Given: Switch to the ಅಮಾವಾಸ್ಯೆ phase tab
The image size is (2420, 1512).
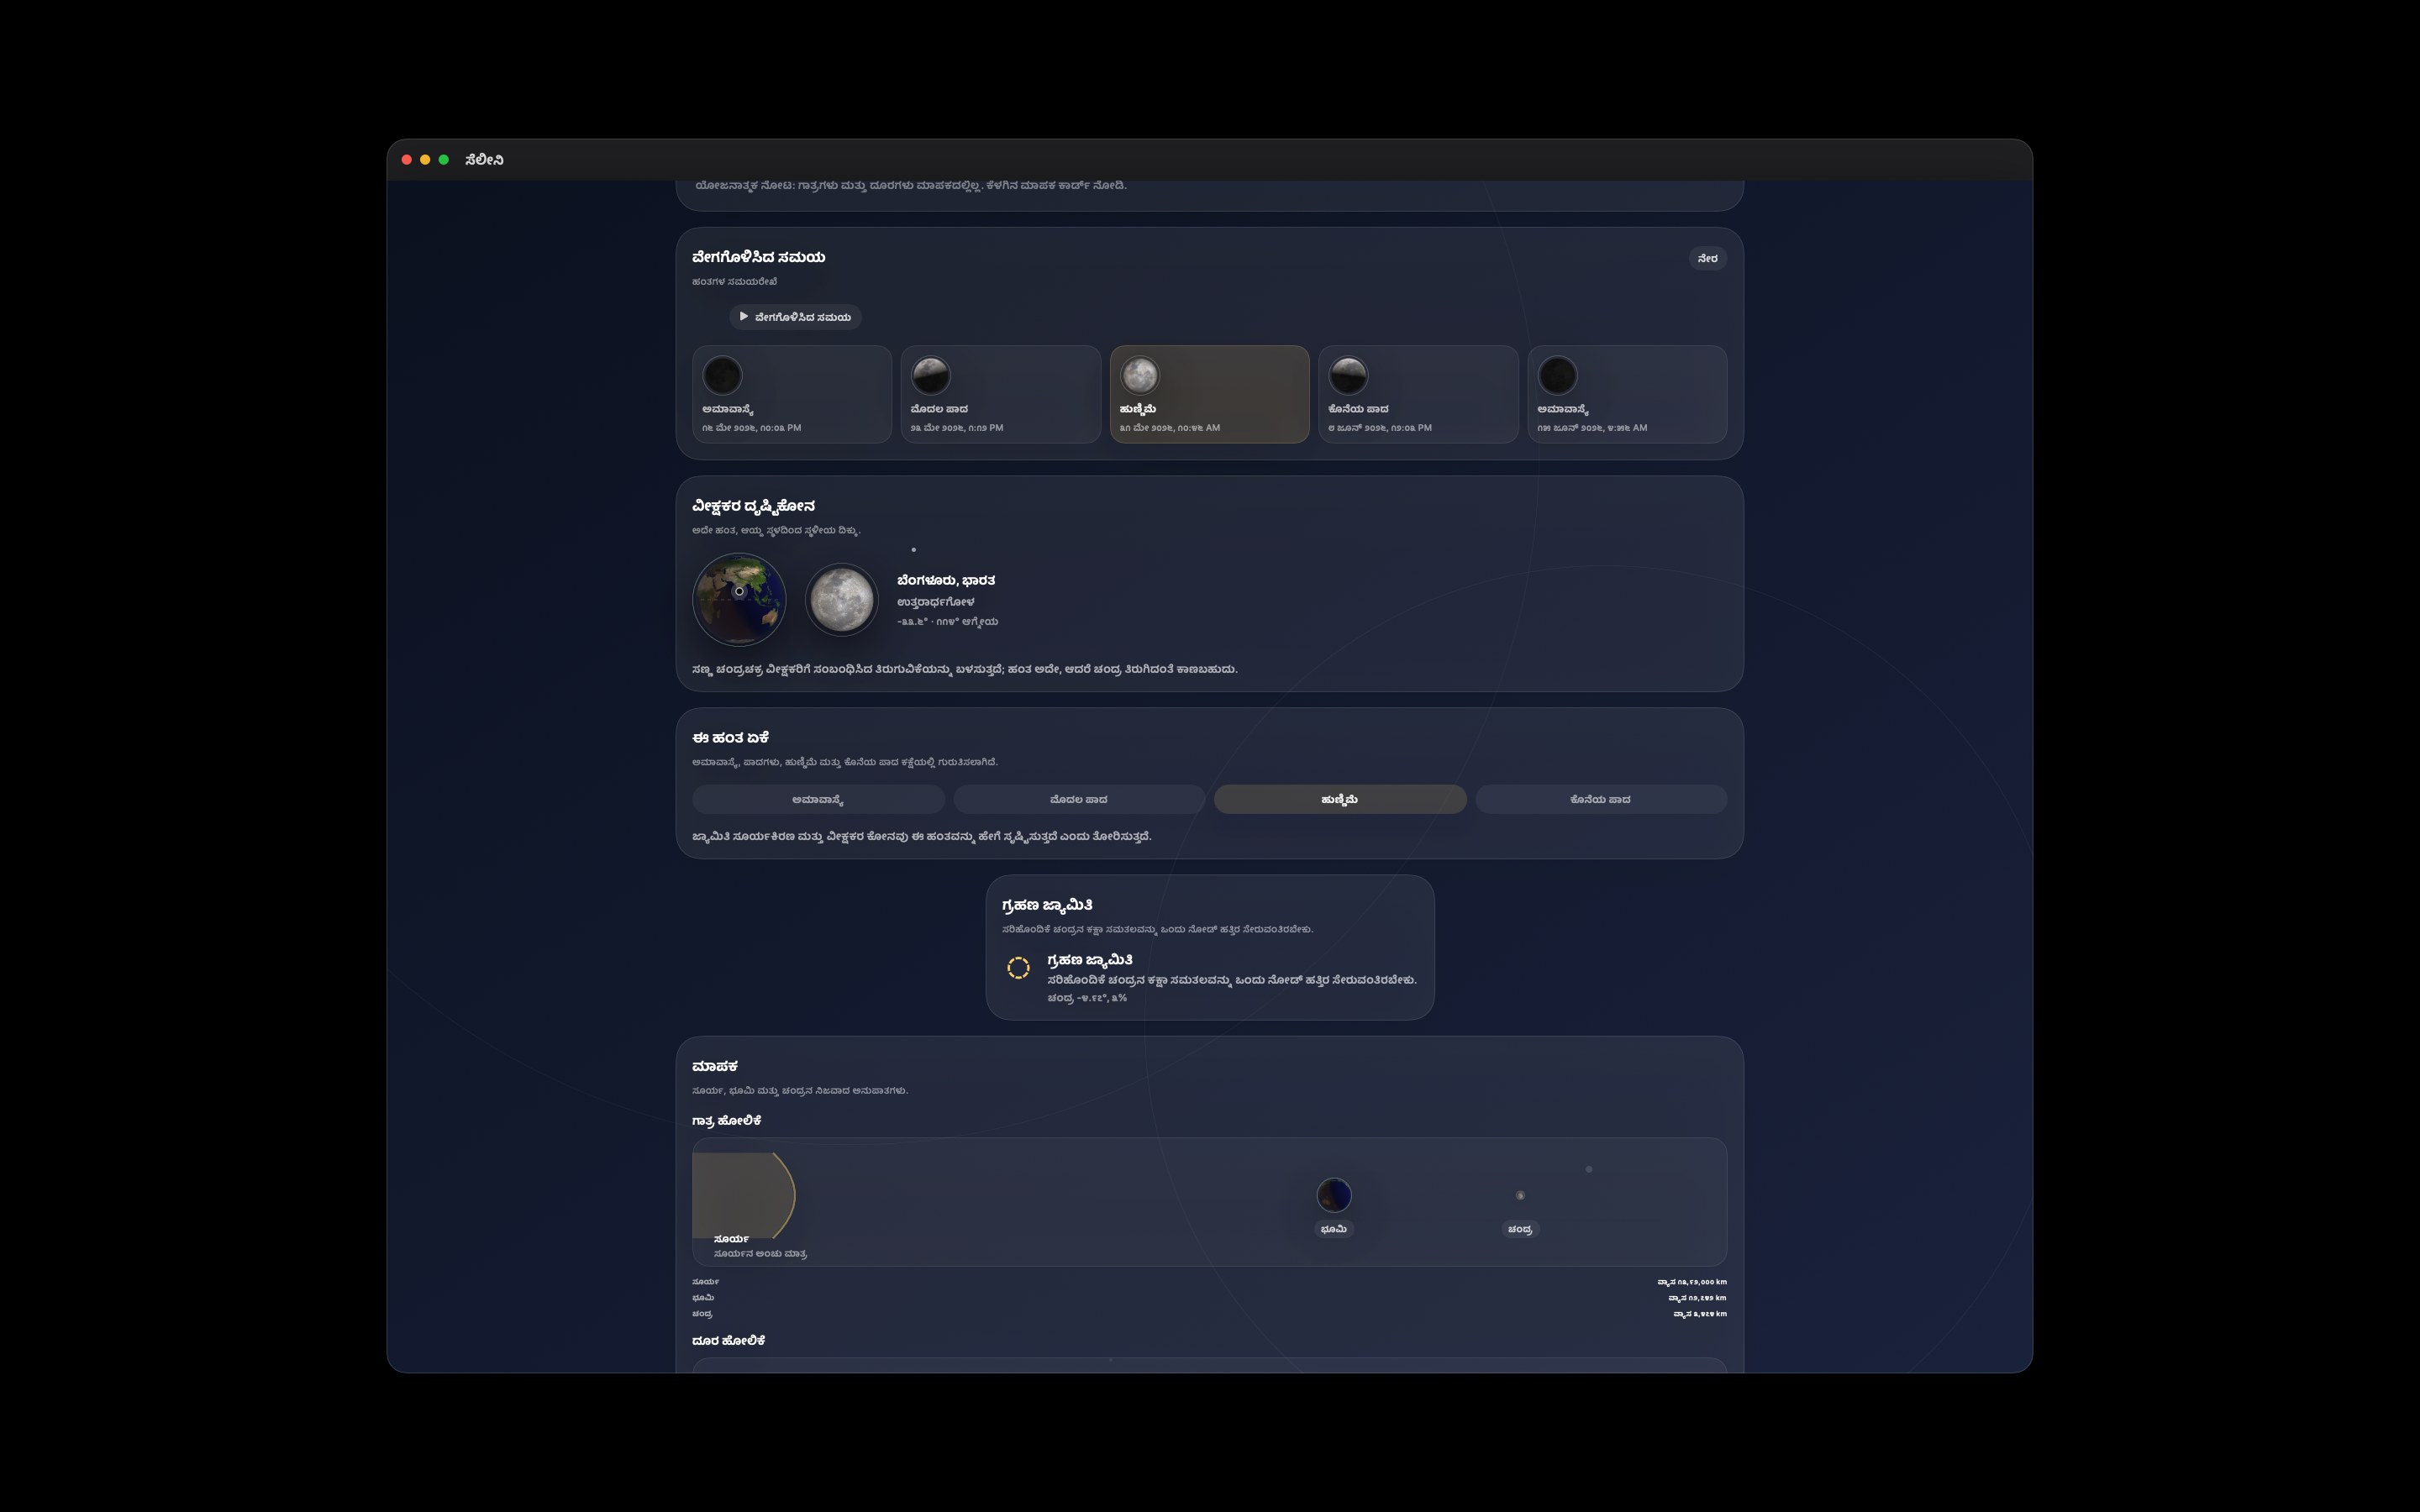Looking at the screenshot, I should 818,799.
